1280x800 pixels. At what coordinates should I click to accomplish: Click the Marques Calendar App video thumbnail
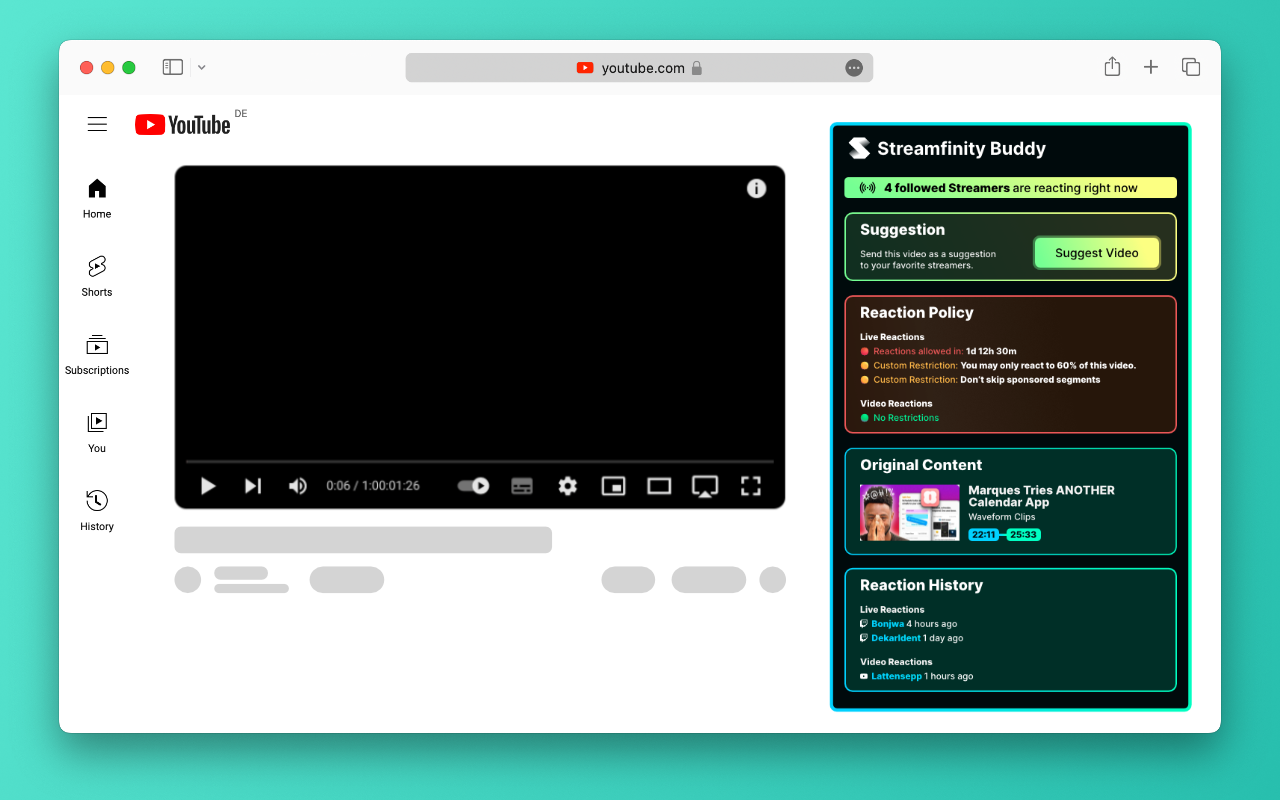click(910, 513)
